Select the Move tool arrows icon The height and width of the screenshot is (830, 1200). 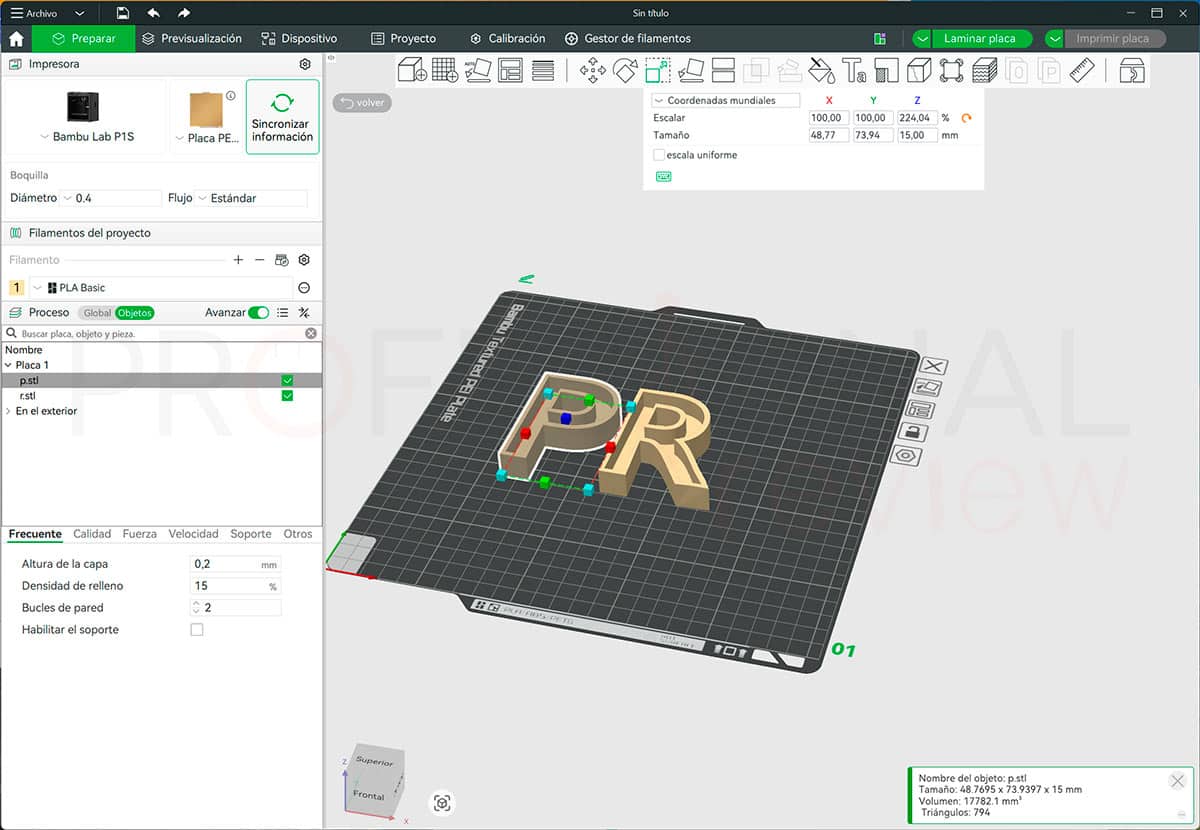593,70
